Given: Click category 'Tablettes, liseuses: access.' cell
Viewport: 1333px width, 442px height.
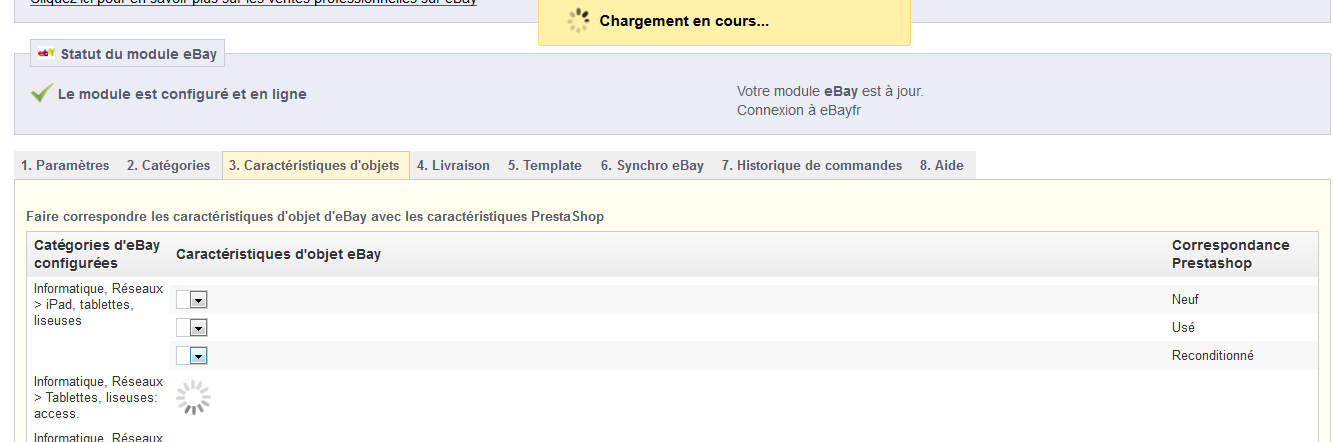Looking at the screenshot, I should pos(98,397).
